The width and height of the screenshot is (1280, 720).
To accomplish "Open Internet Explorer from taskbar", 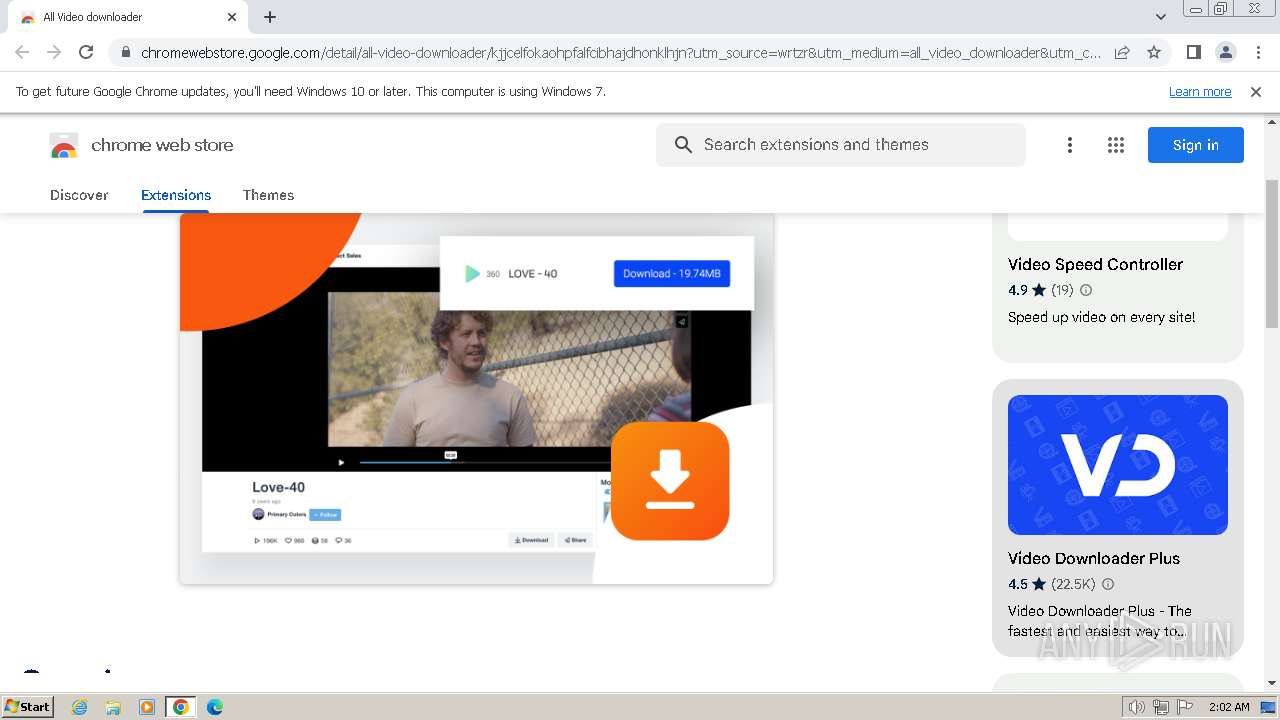I will (80, 707).
